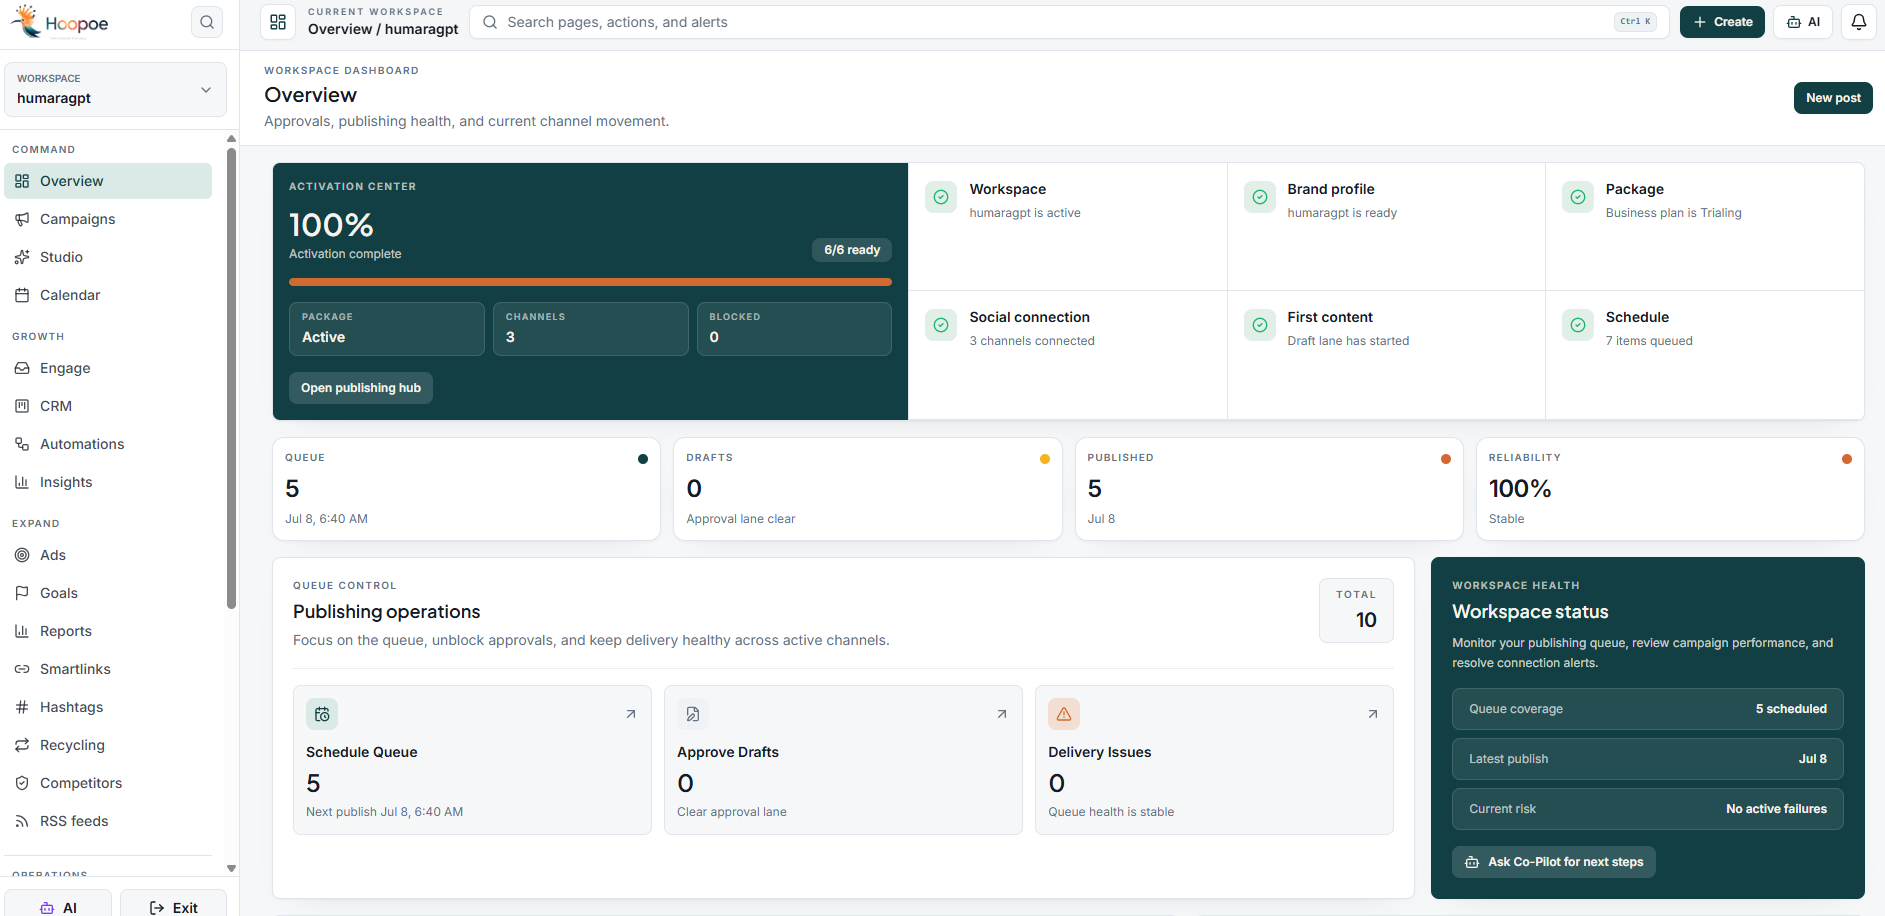Click the orange activation progress bar
1885x916 pixels.
[590, 282]
